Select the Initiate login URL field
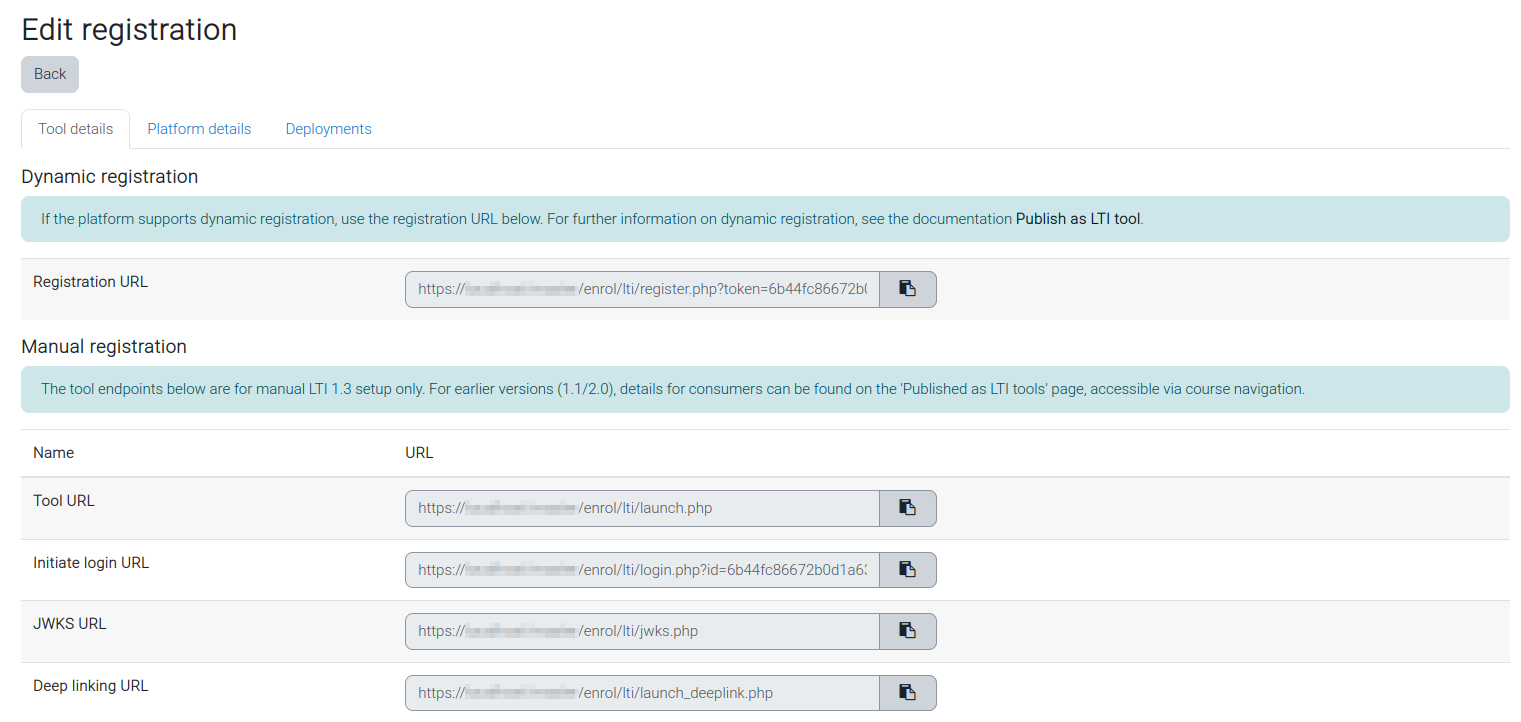1521x722 pixels. click(x=642, y=570)
